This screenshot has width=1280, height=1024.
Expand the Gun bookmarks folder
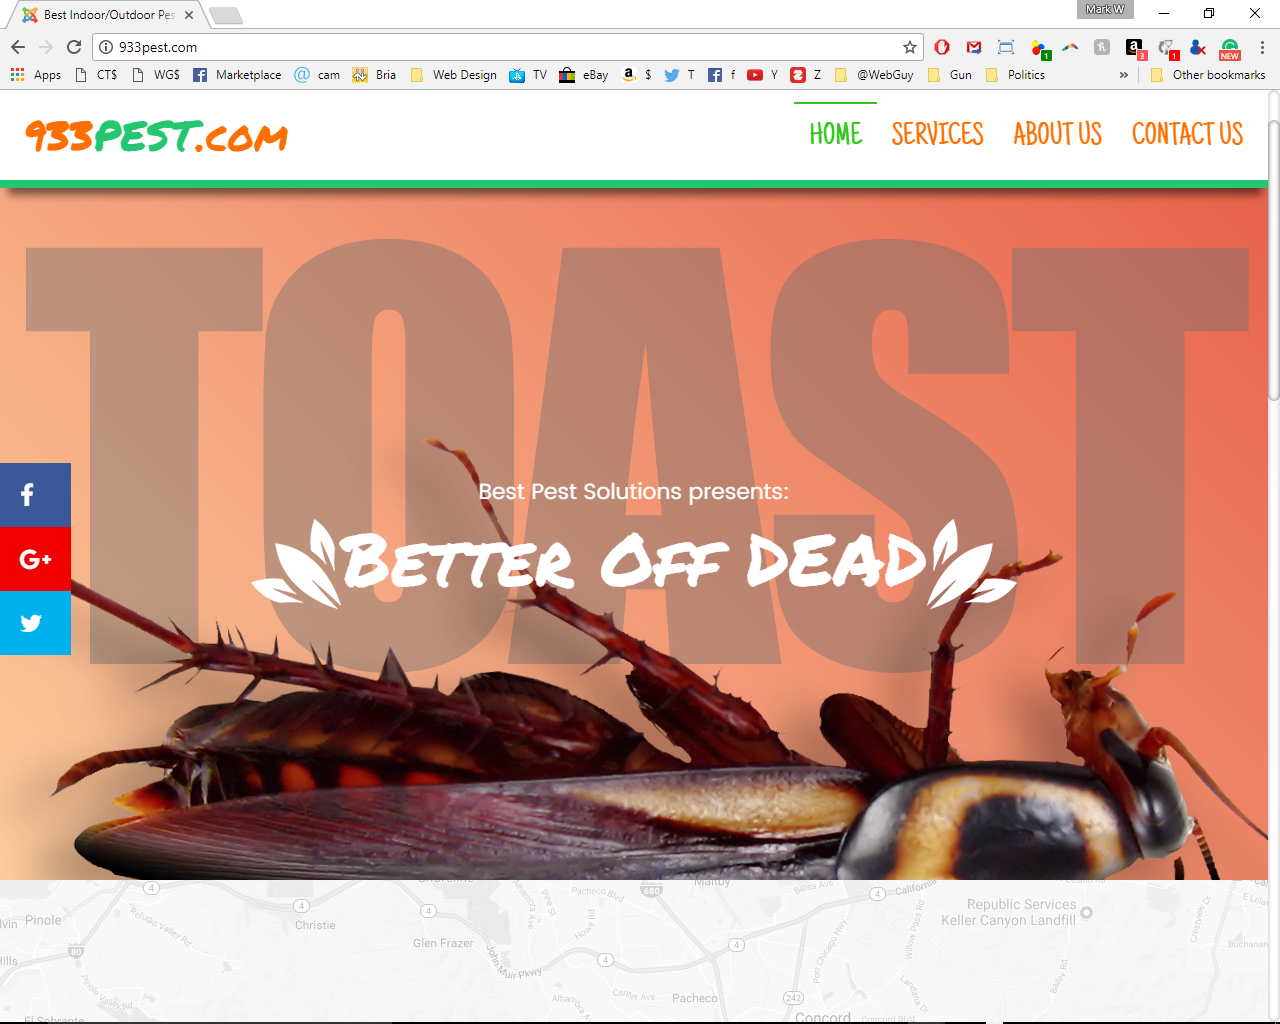tap(950, 75)
